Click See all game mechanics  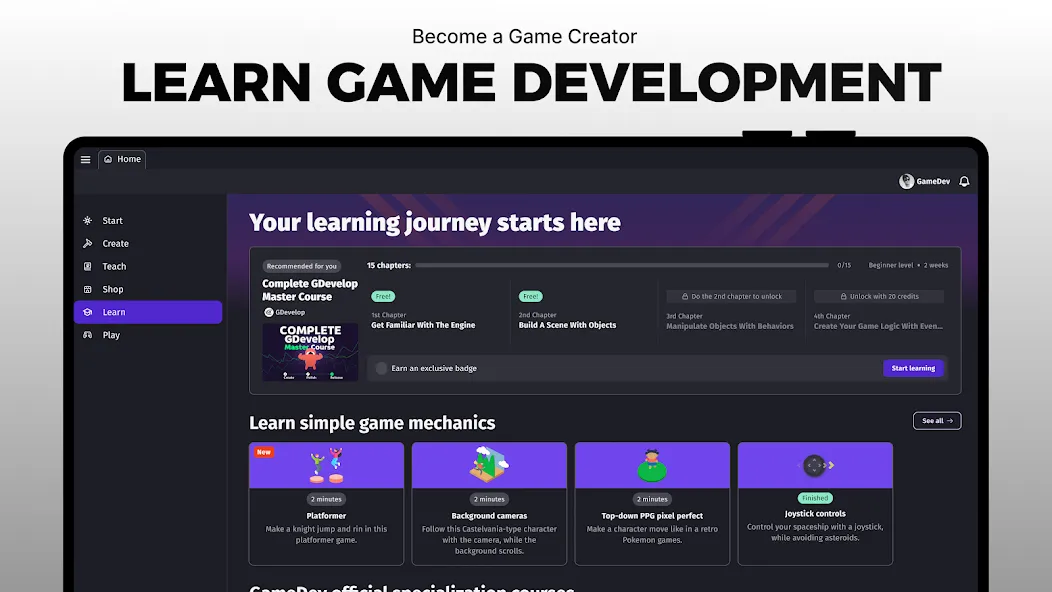(x=937, y=421)
